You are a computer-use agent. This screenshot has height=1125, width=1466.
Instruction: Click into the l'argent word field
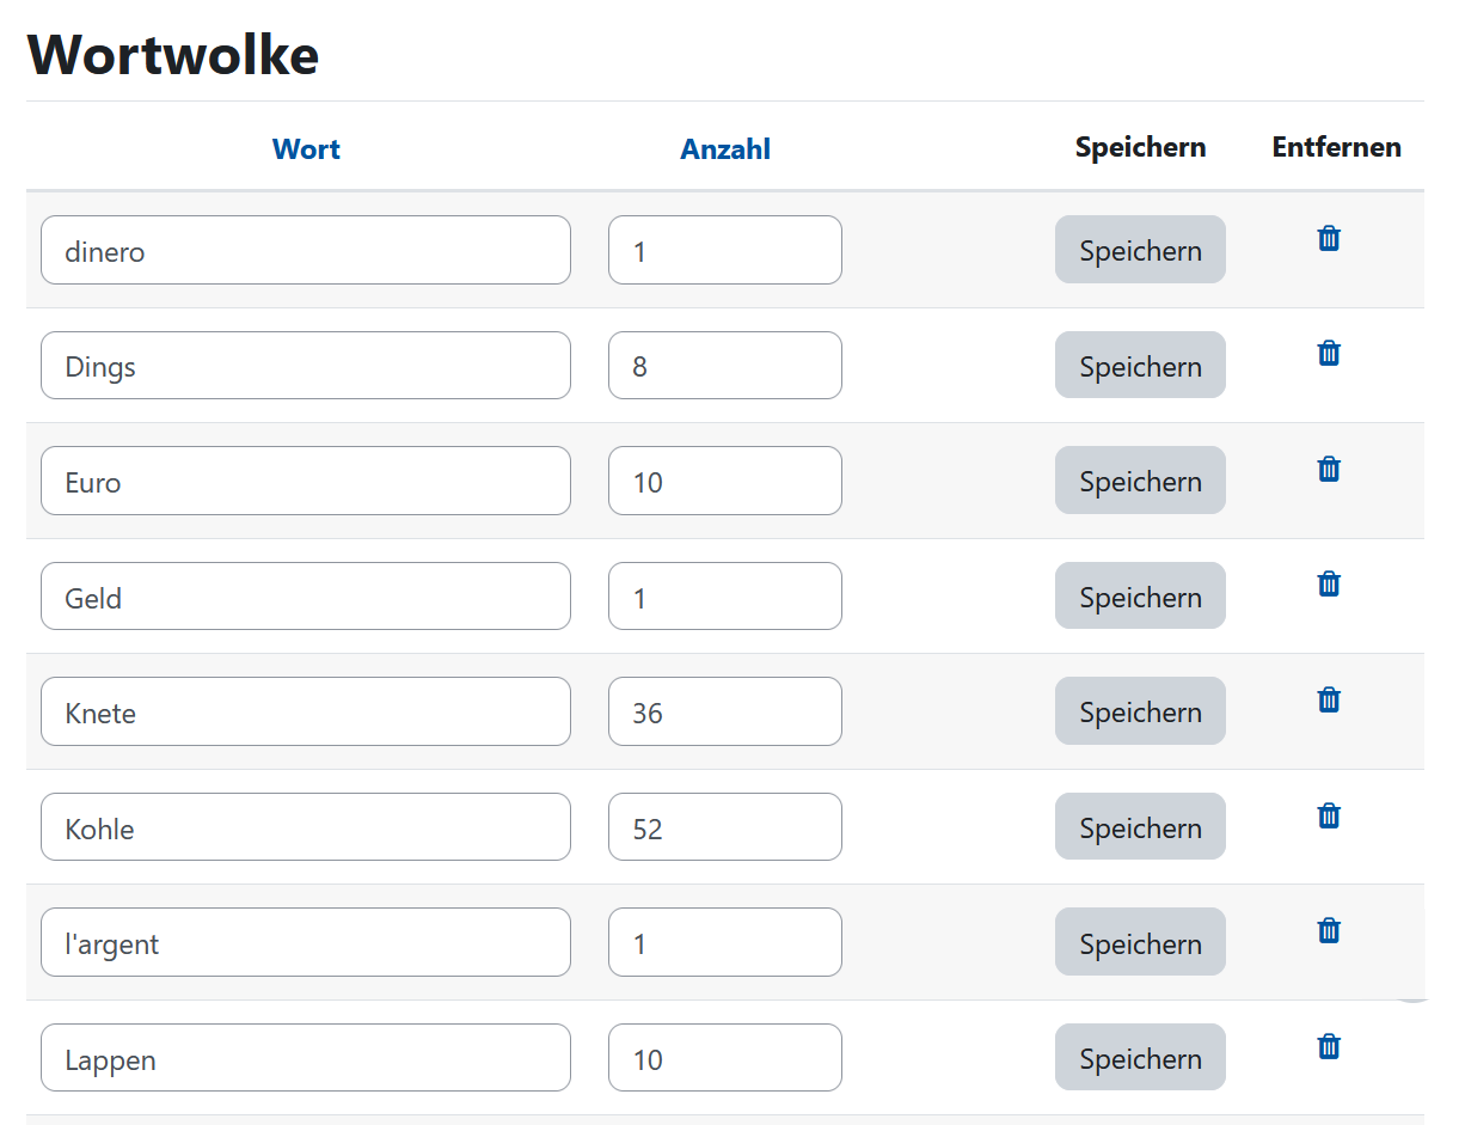click(305, 943)
